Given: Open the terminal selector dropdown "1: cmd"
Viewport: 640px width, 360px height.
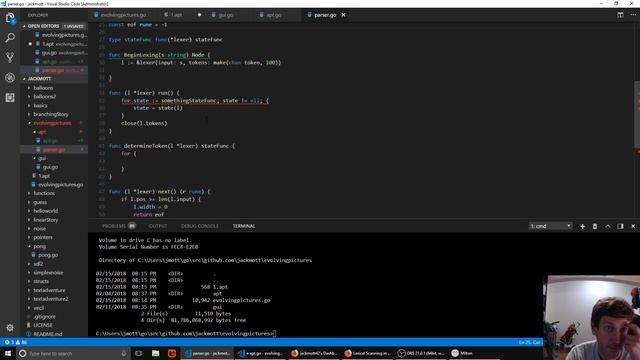Looking at the screenshot, I should tap(550, 226).
